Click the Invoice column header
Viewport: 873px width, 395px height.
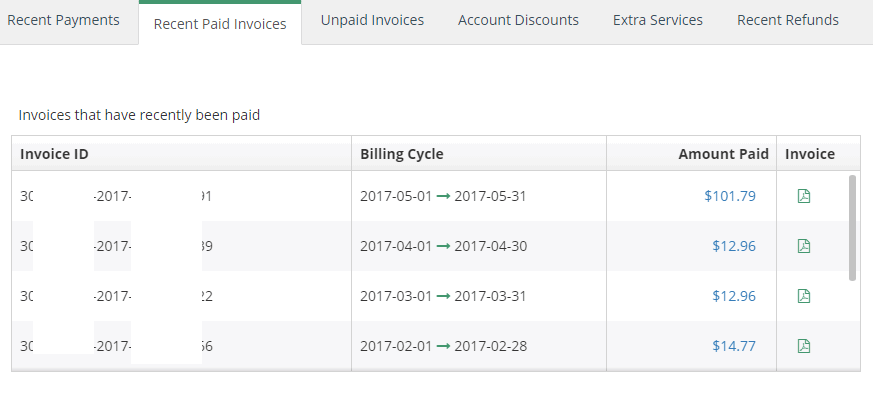818,154
